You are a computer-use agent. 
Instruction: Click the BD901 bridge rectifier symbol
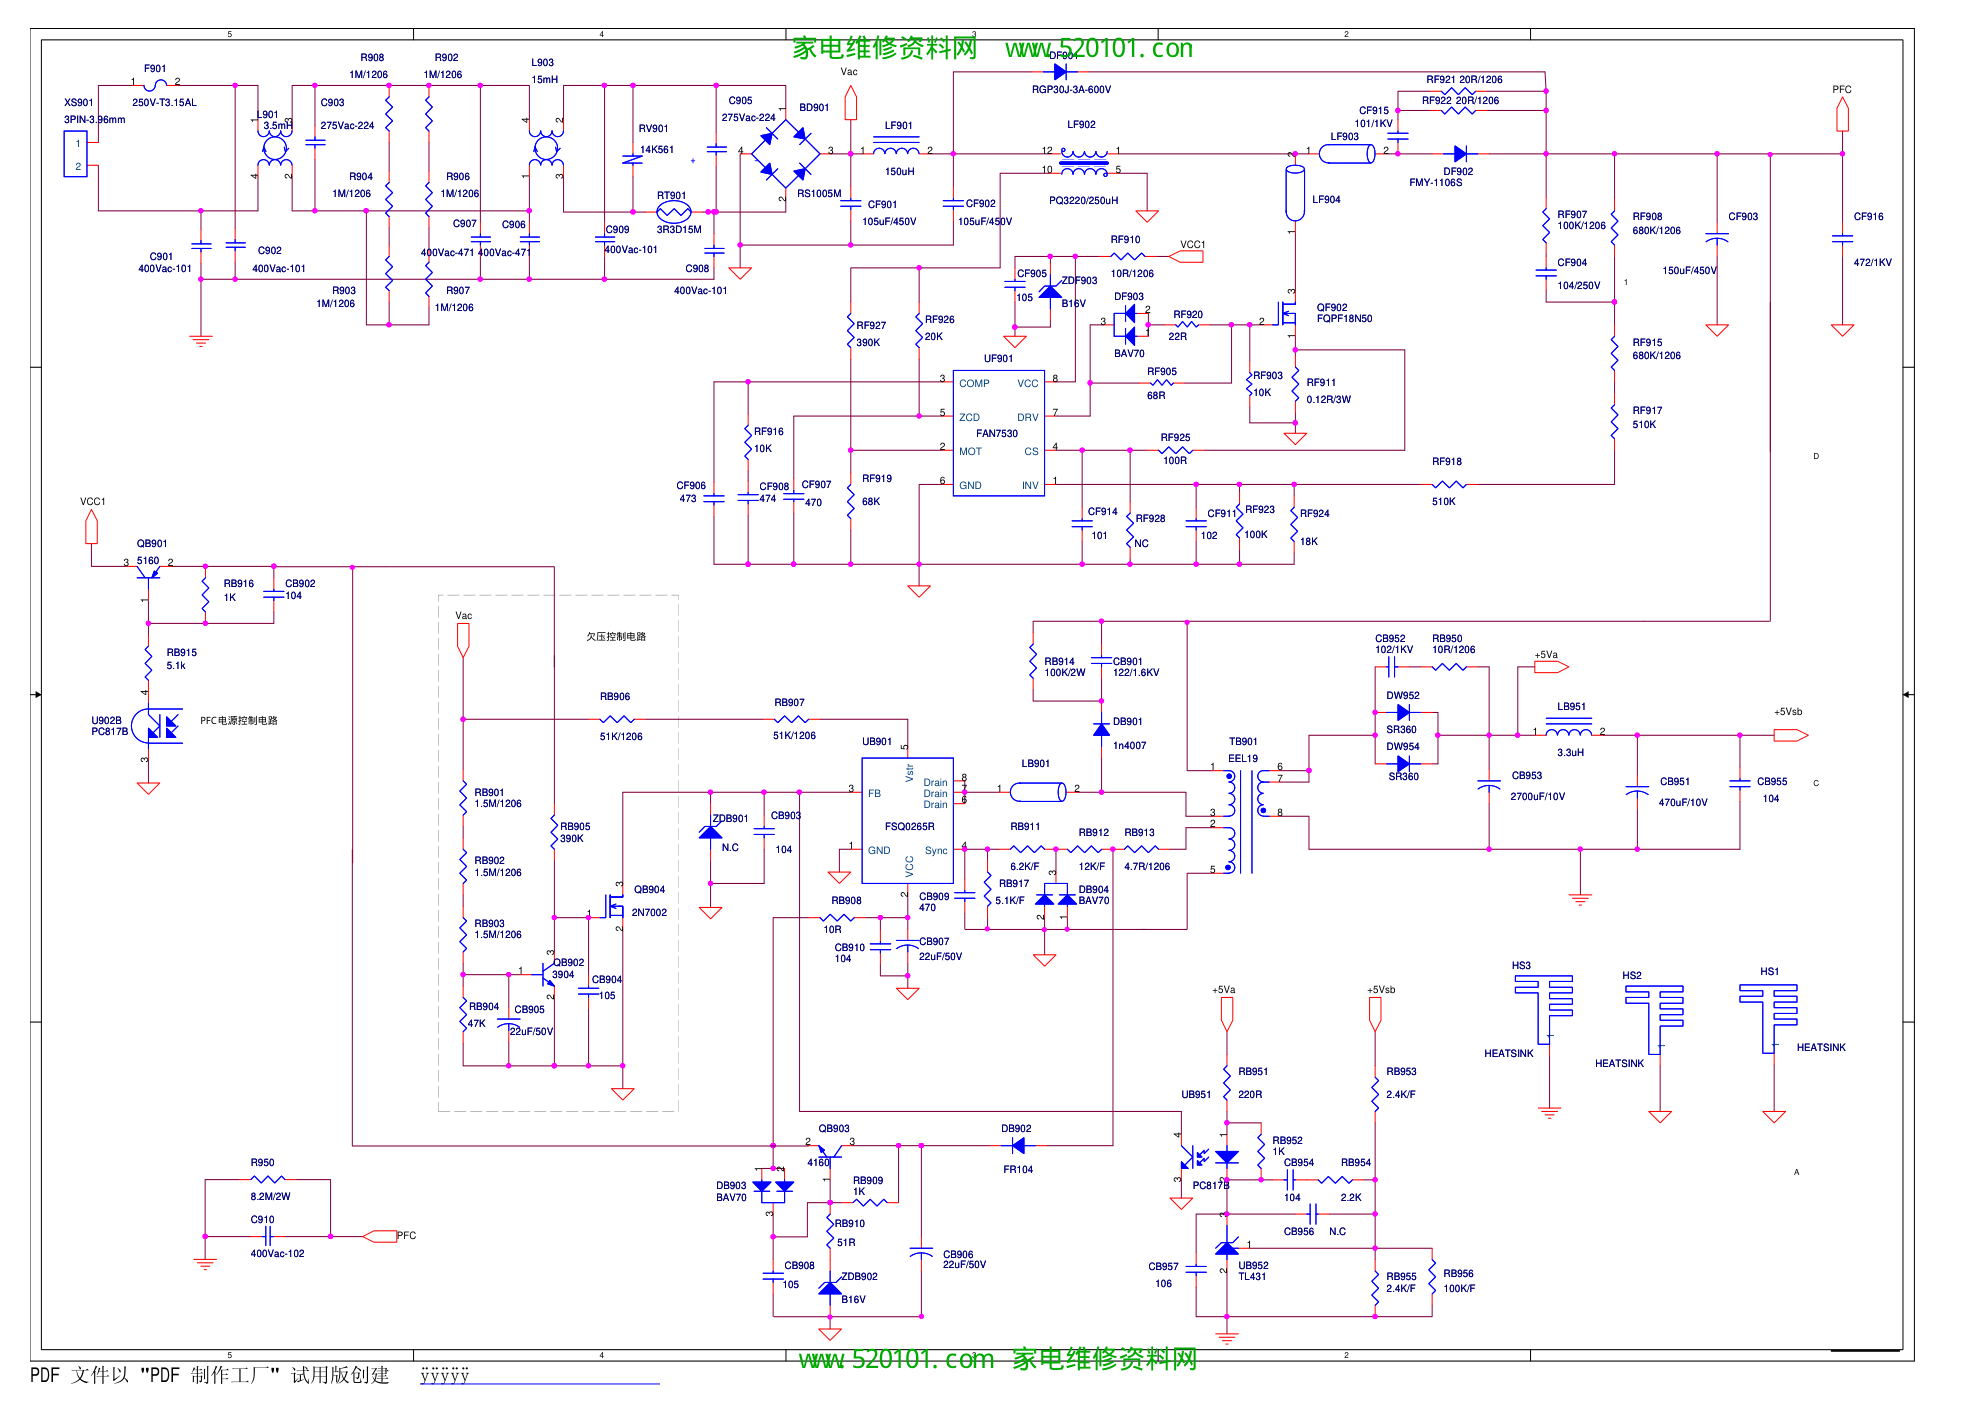pos(785,153)
